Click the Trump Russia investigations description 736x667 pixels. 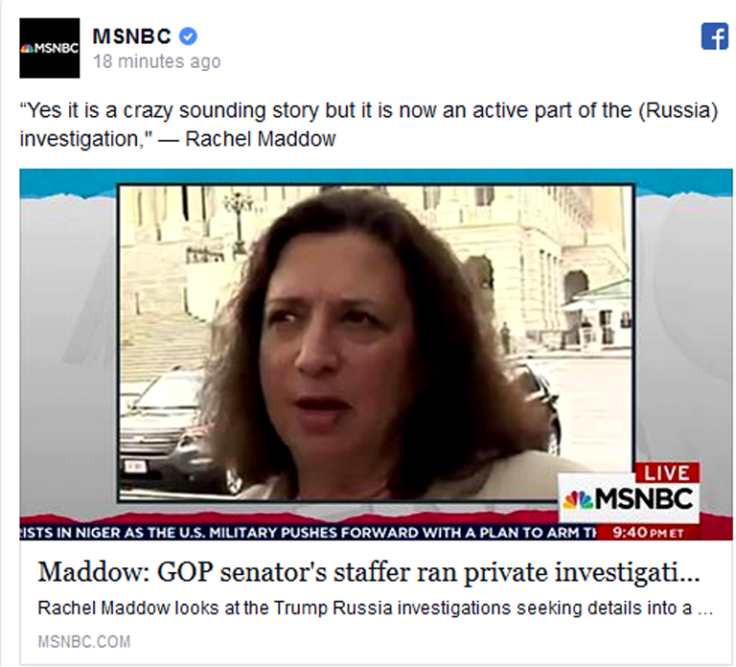[x=375, y=608]
